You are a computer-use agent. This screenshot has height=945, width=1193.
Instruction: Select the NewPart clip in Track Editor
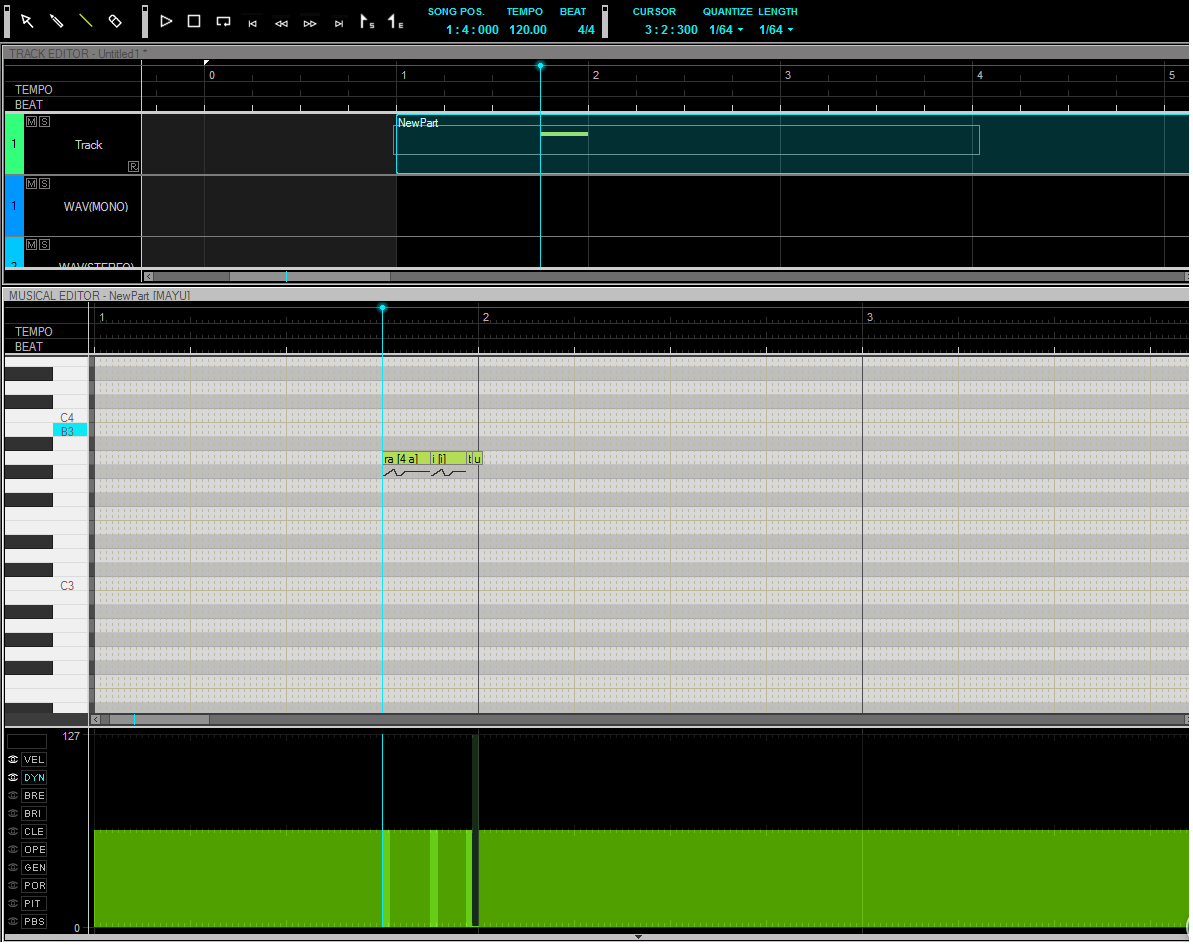(x=791, y=145)
